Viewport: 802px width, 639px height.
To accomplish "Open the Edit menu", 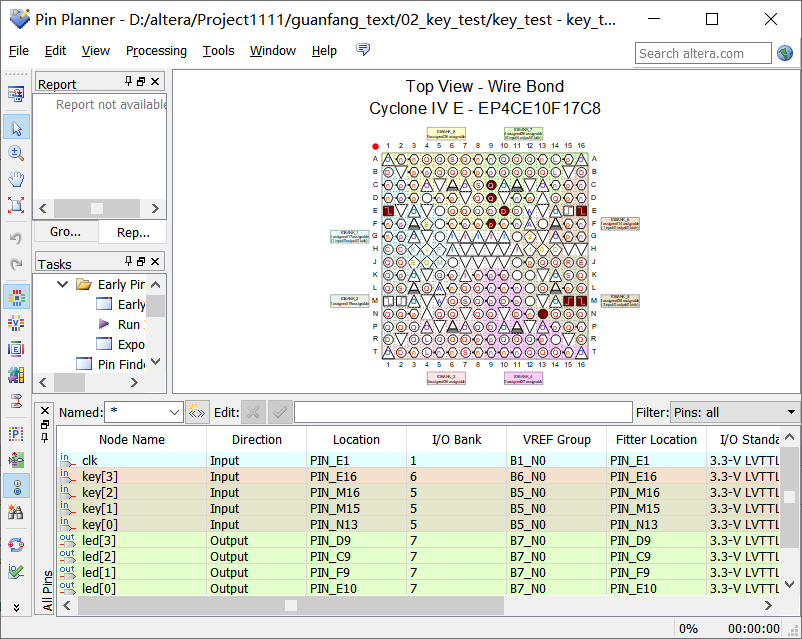I will (x=55, y=51).
